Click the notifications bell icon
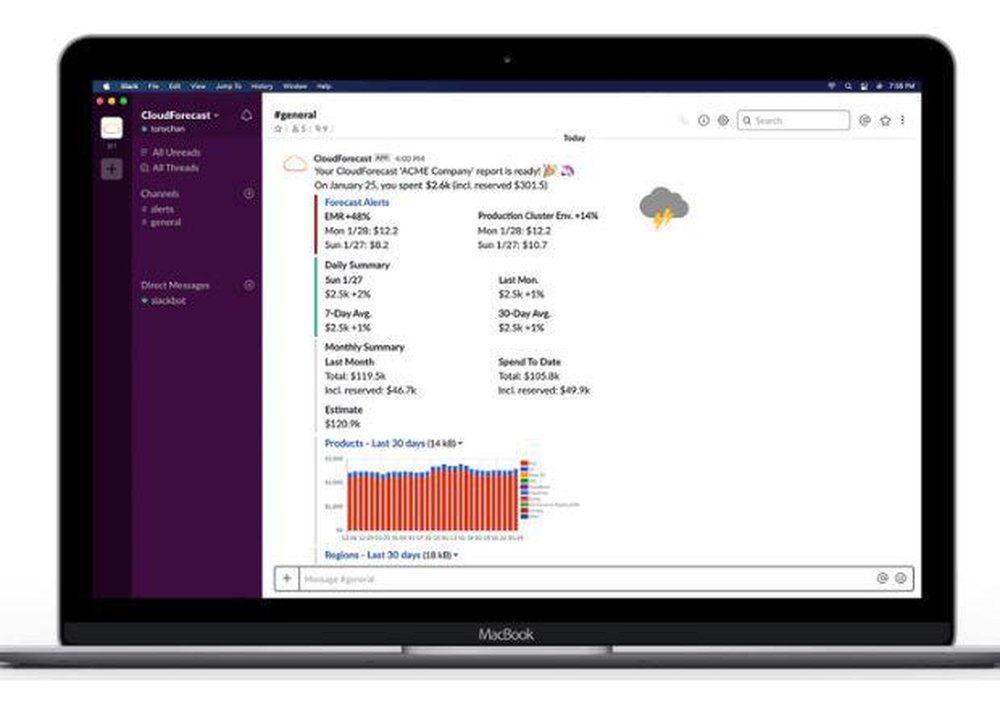Image resolution: width=1000 pixels, height=714 pixels. tap(246, 115)
